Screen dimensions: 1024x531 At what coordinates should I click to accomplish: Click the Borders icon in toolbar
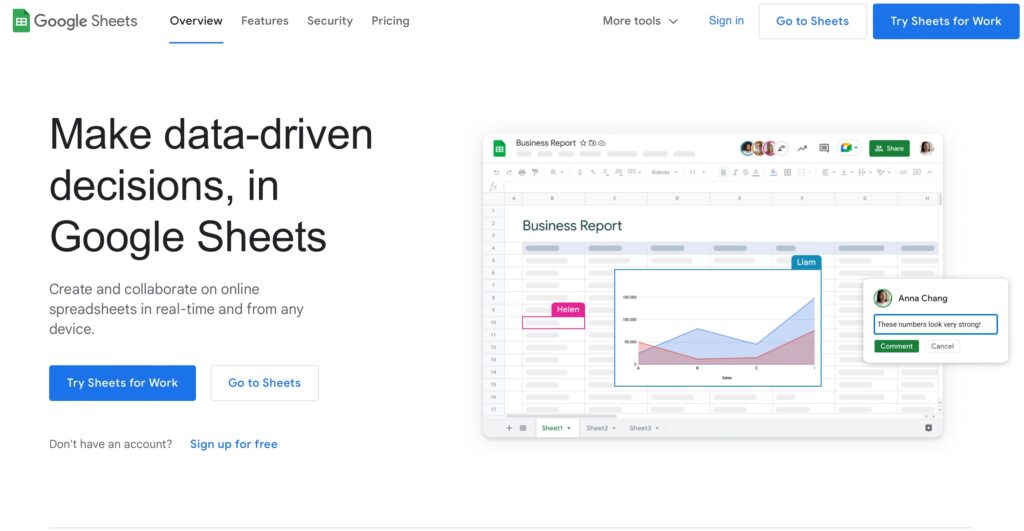click(x=787, y=172)
